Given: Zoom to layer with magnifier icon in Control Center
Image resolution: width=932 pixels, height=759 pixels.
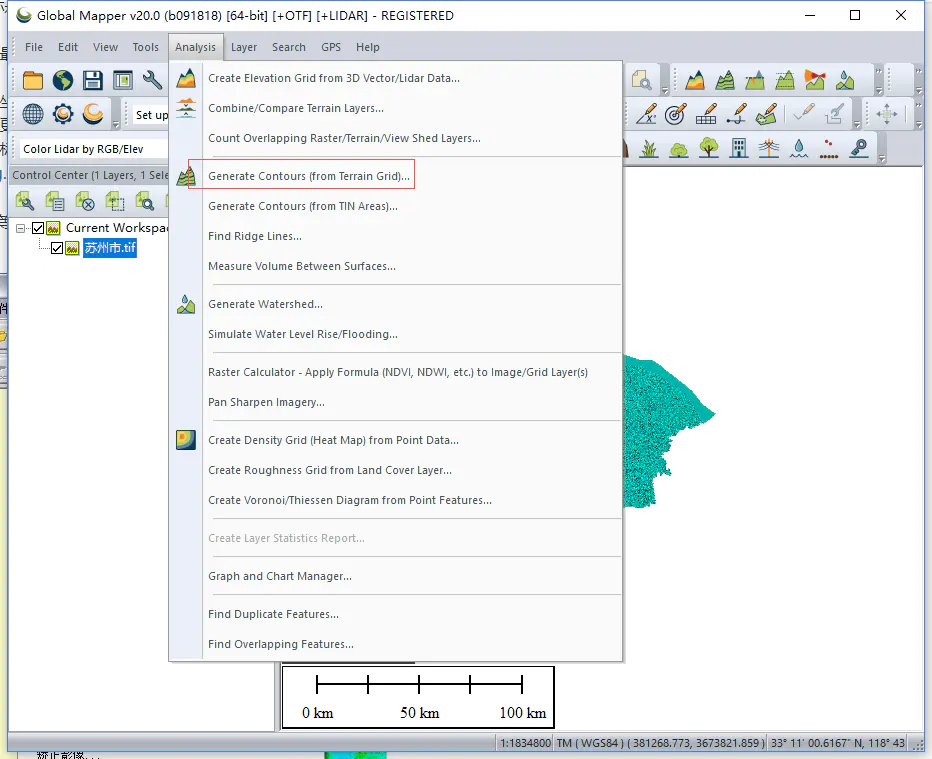Looking at the screenshot, I should [144, 201].
